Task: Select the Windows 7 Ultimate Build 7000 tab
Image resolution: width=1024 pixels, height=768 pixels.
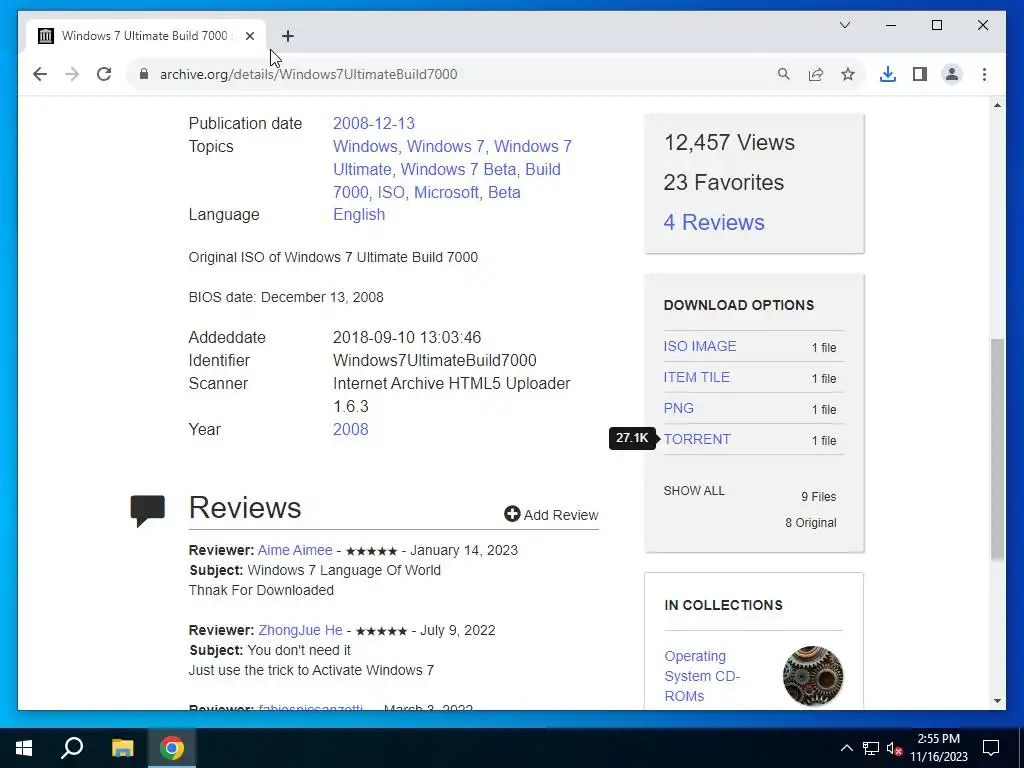Action: pyautogui.click(x=146, y=36)
